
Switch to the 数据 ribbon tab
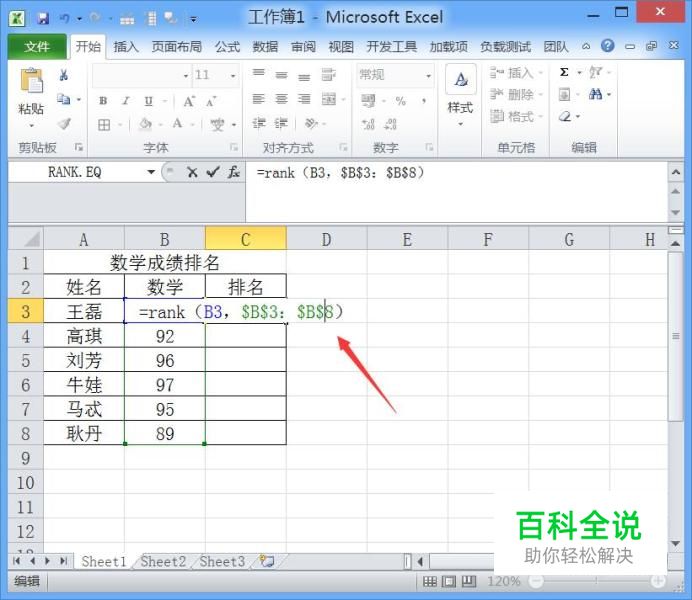tap(265, 46)
